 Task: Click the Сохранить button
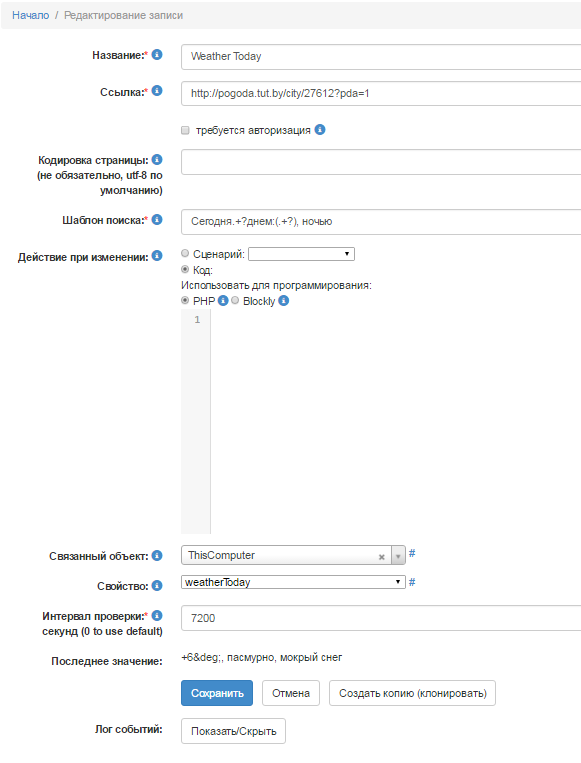tap(217, 693)
